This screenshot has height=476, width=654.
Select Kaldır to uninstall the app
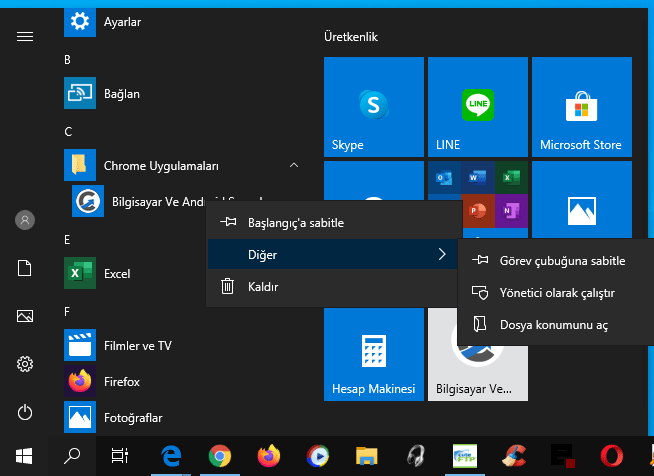332,287
